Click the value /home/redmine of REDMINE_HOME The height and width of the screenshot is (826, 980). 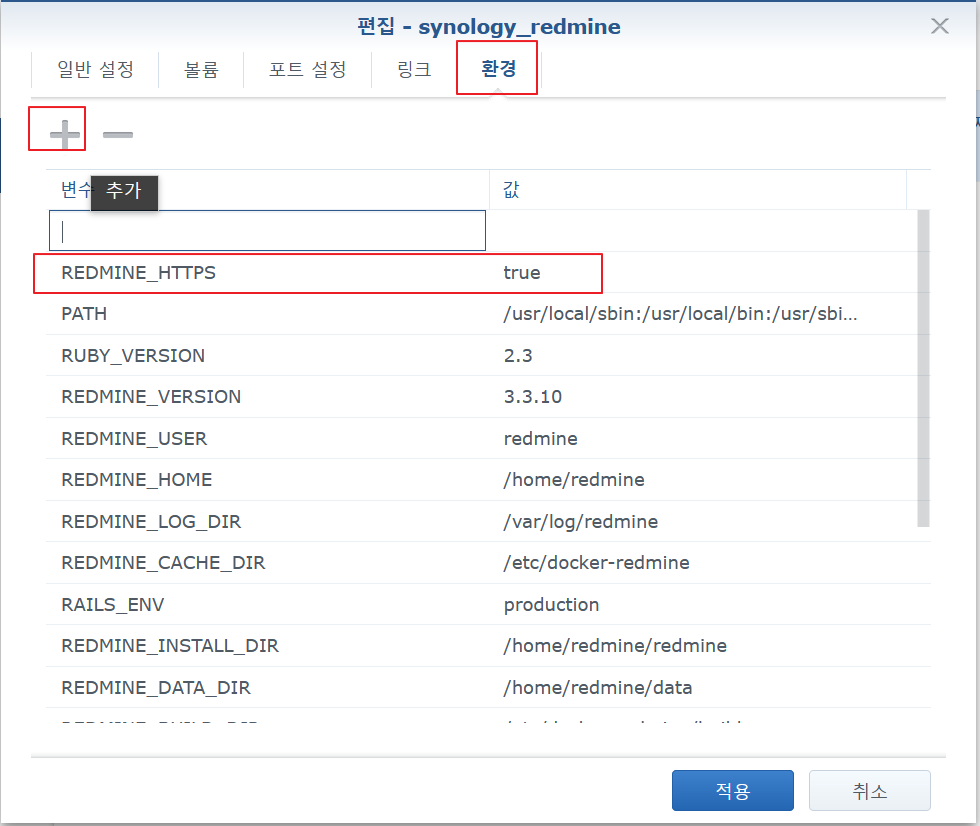point(574,480)
